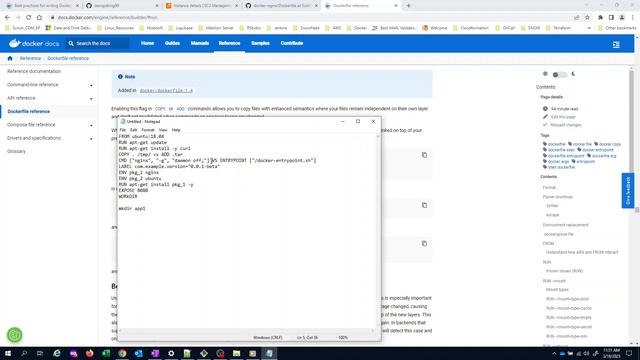This screenshot has height=360, width=640.
Task: Click the search magnifier in docs search
Action: coord(71,43)
